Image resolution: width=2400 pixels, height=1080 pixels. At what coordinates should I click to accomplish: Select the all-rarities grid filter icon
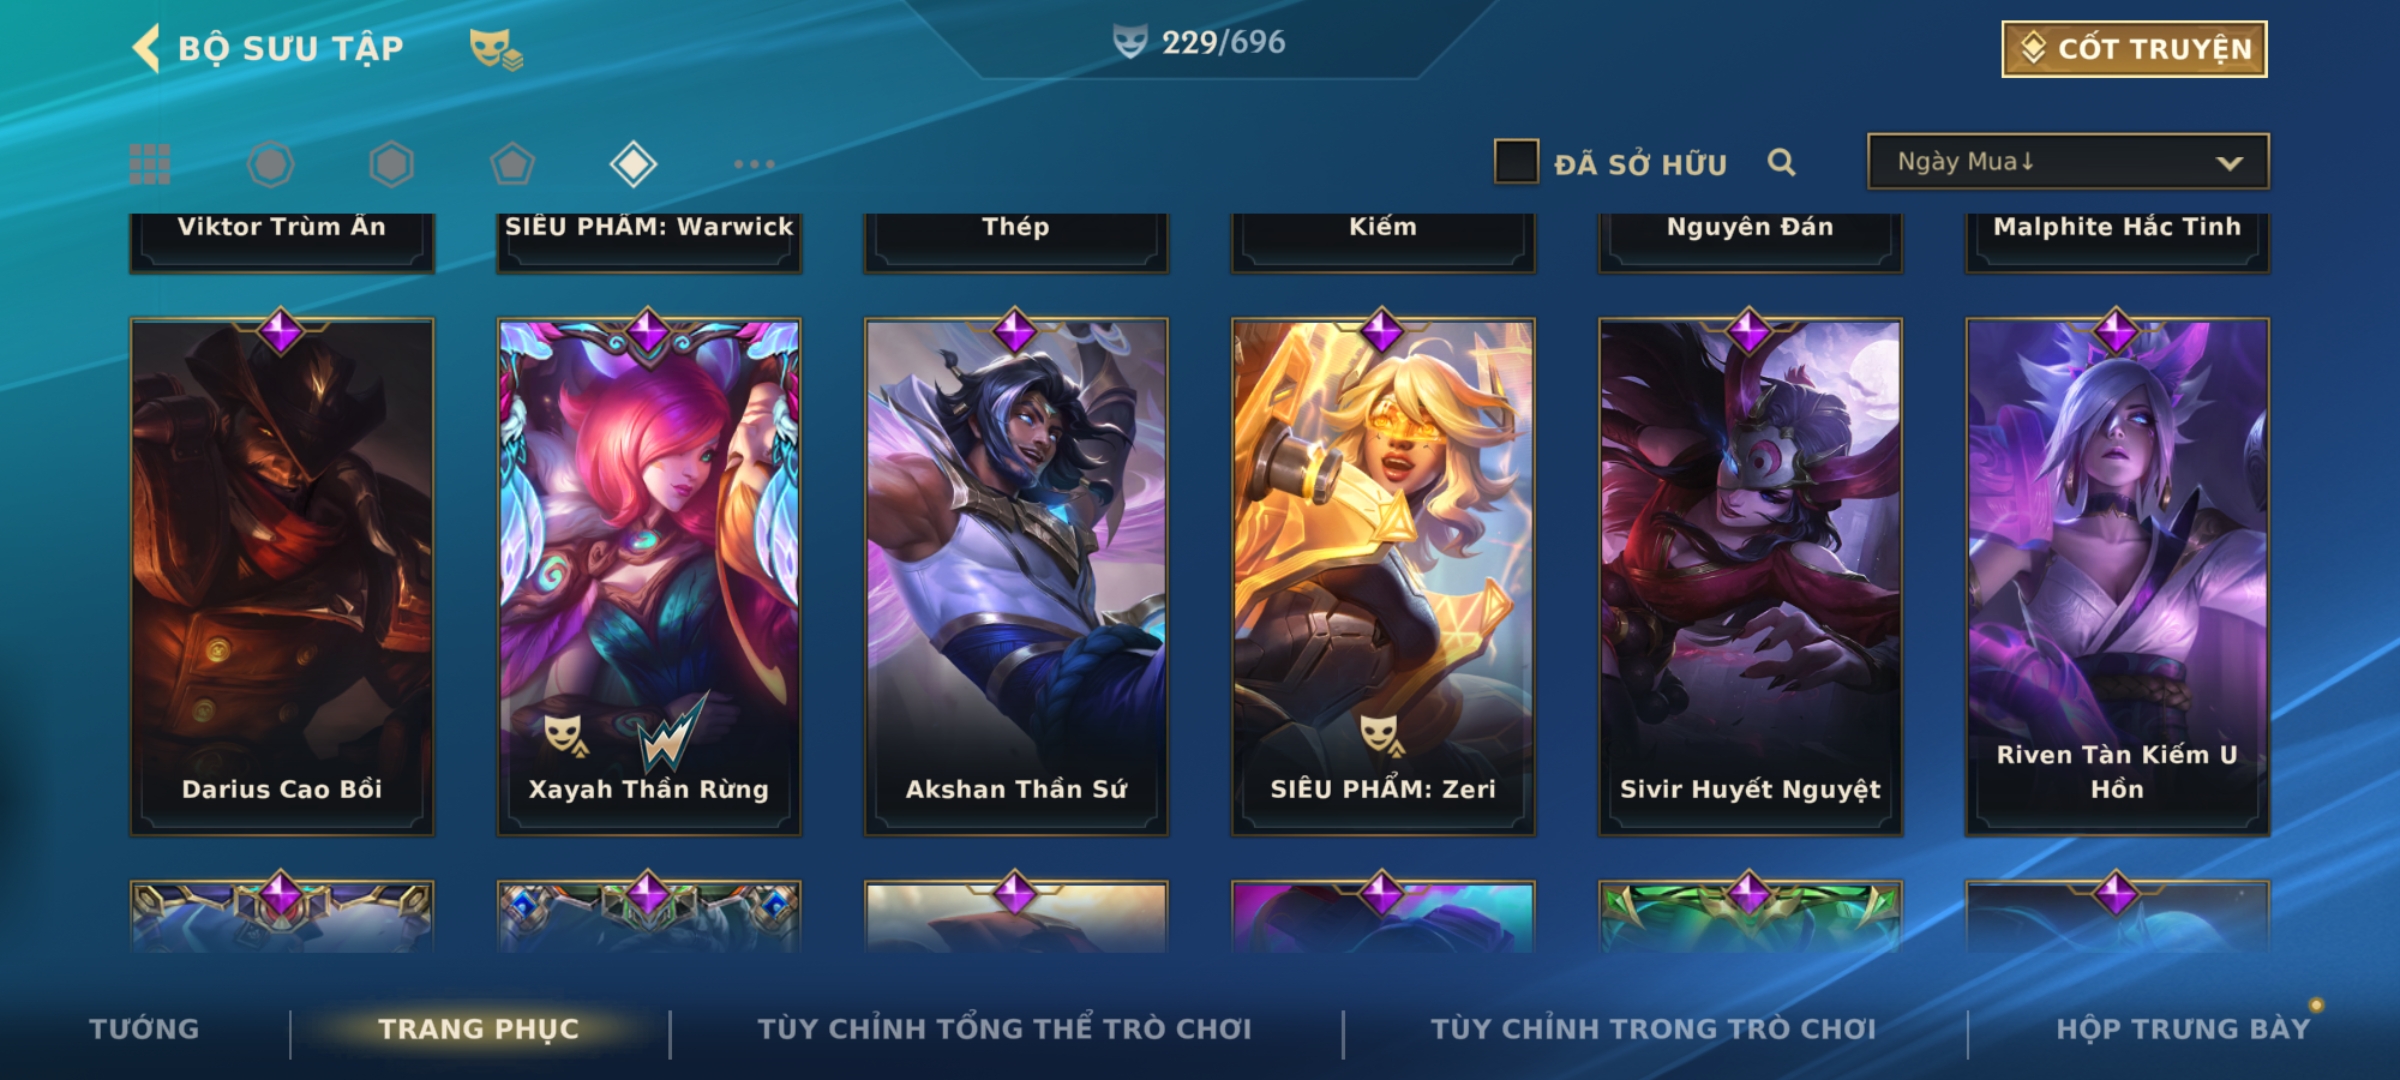coord(150,164)
